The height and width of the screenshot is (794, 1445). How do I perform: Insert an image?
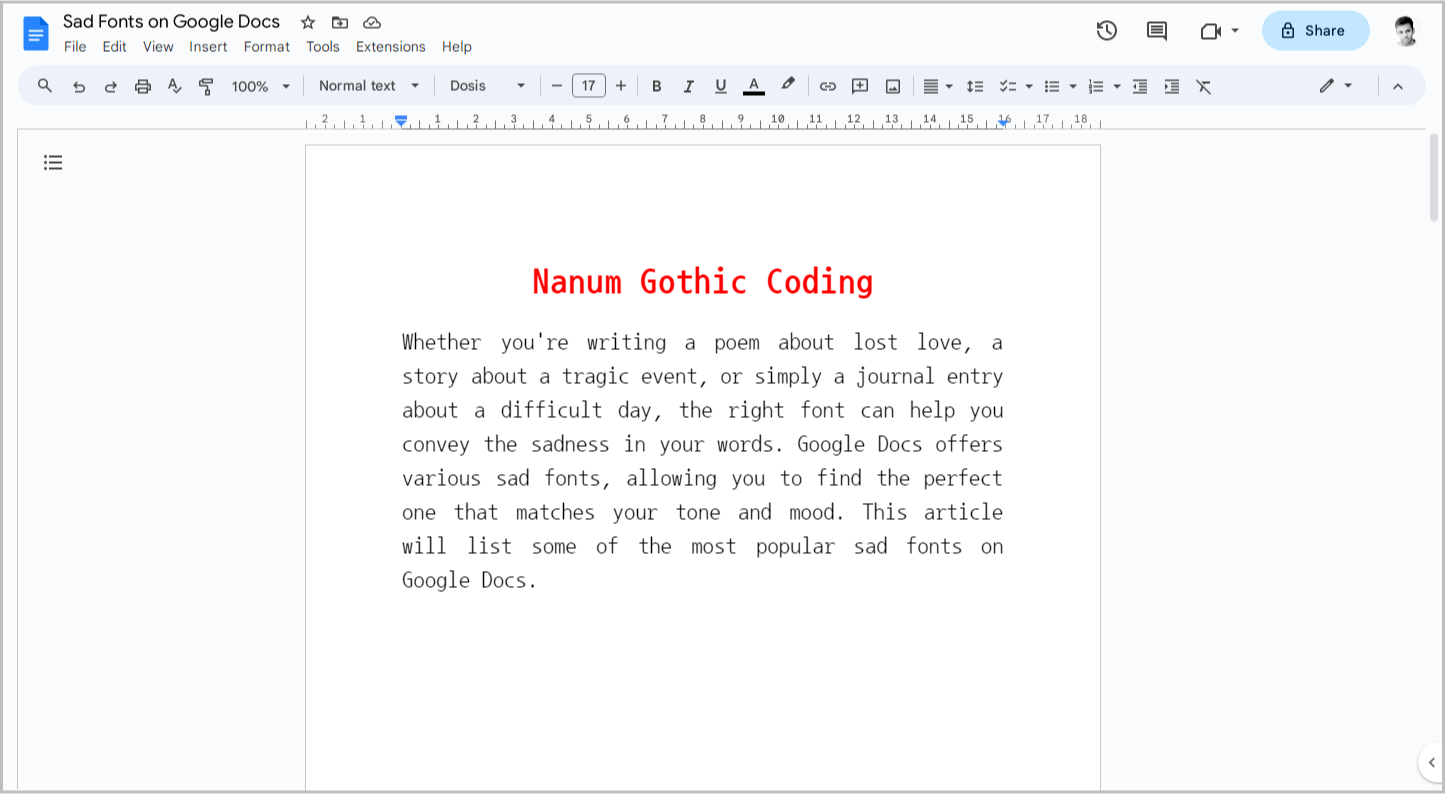tap(893, 86)
